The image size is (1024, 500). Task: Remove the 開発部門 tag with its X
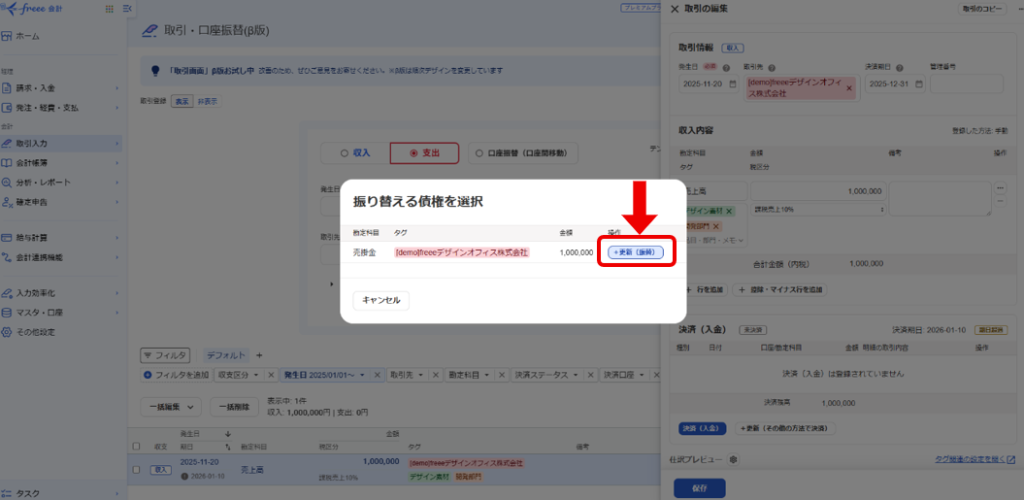tap(716, 226)
